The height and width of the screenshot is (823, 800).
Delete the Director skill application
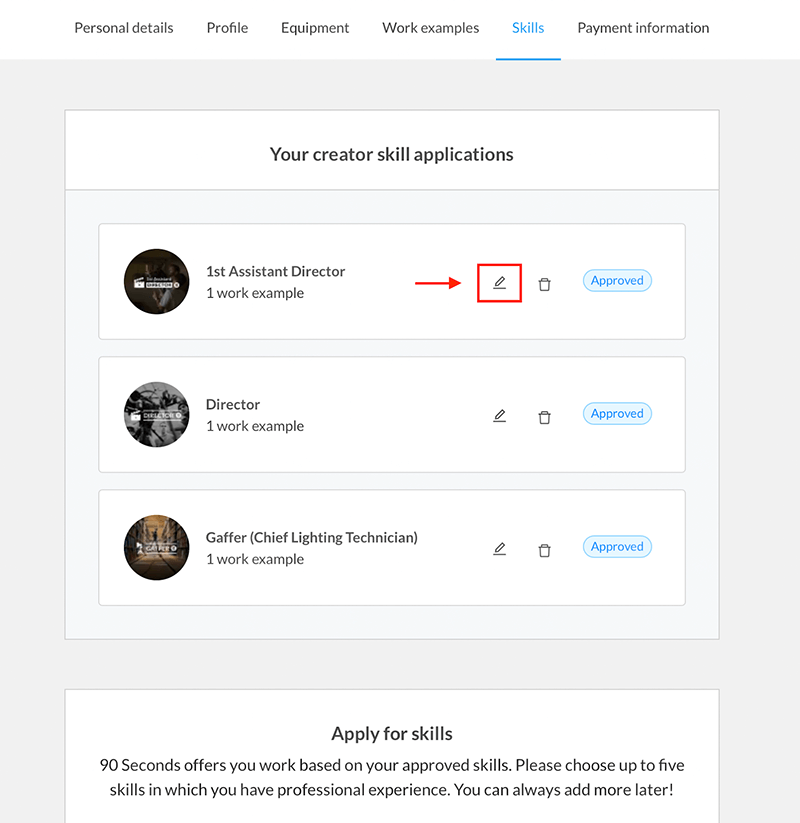544,417
